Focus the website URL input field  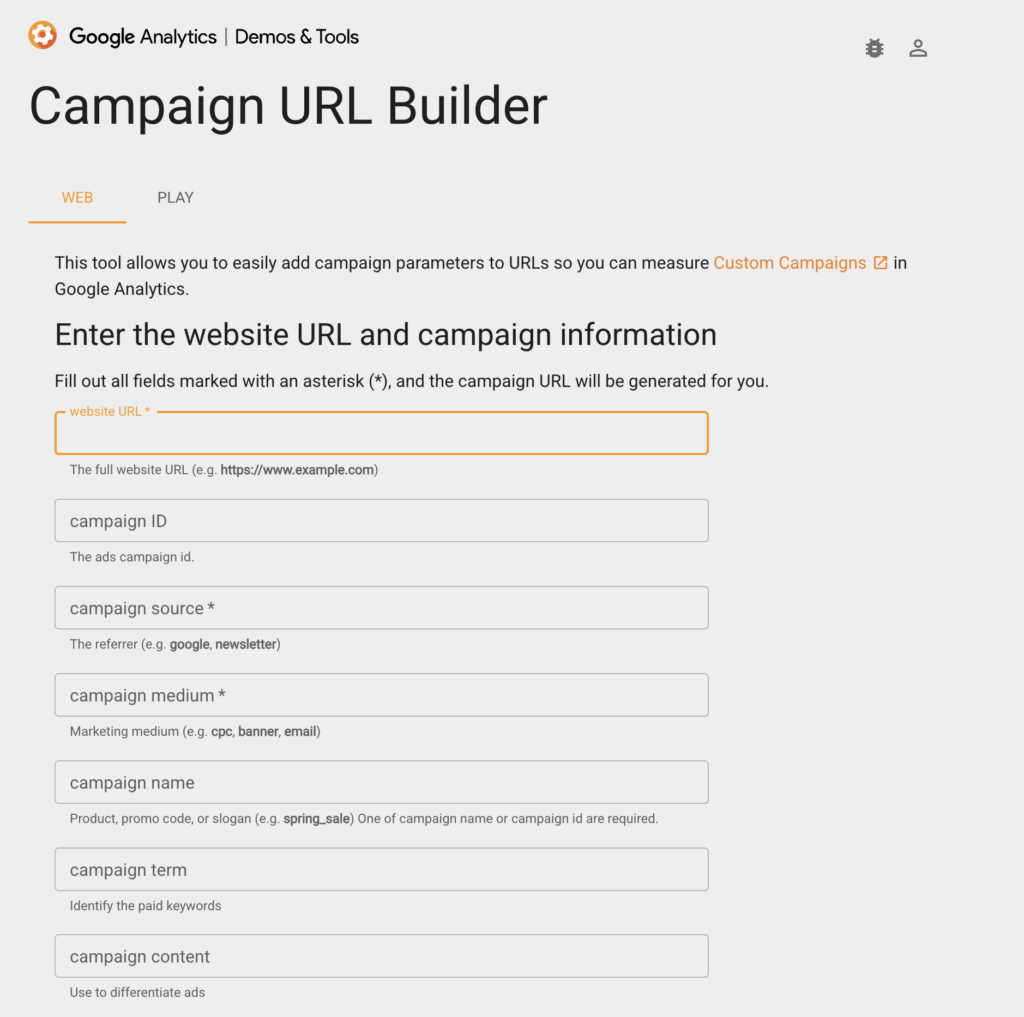coord(380,433)
